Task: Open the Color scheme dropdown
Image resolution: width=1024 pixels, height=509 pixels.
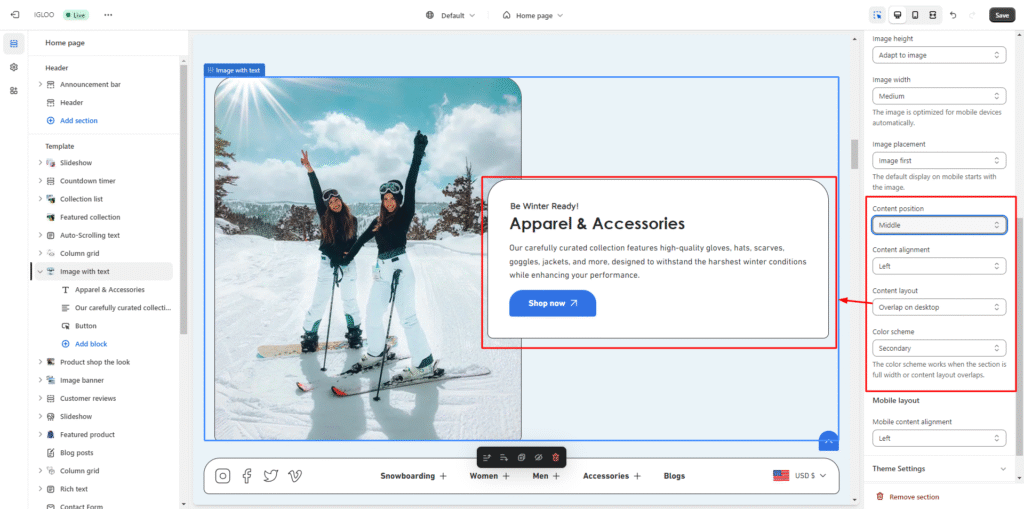Action: click(x=938, y=348)
